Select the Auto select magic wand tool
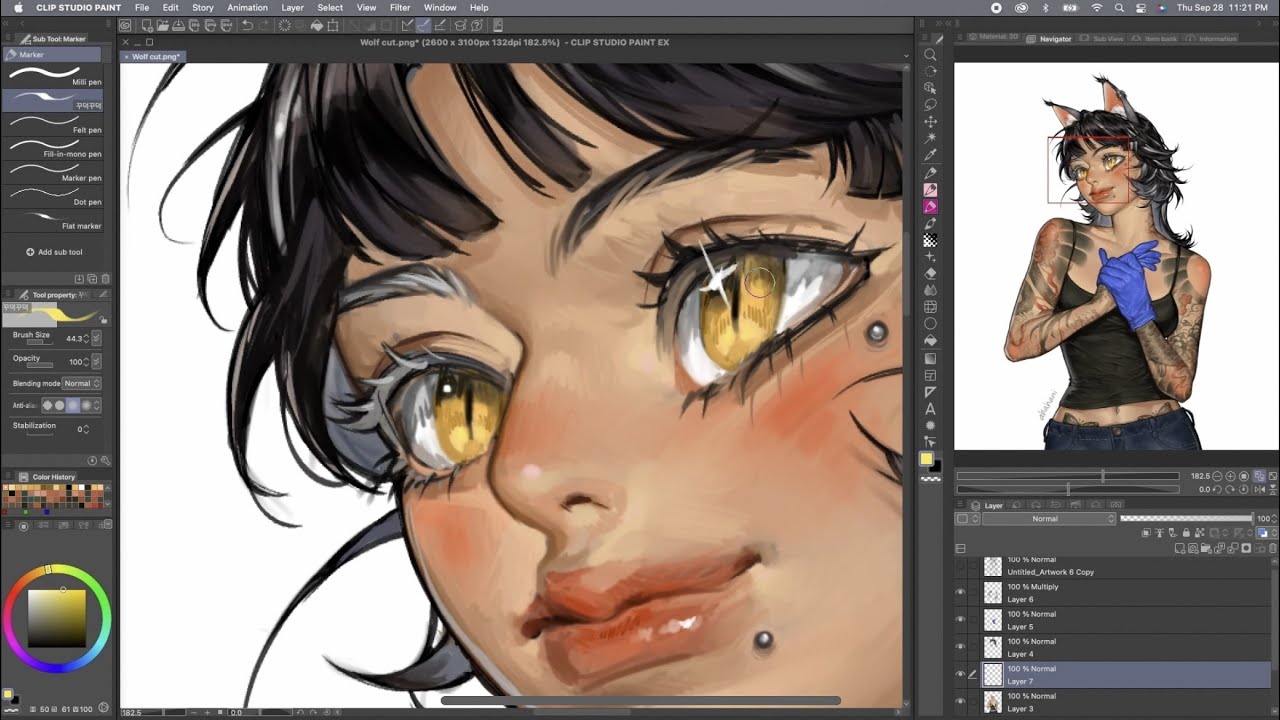Viewport: 1280px width, 720px height. (x=930, y=138)
